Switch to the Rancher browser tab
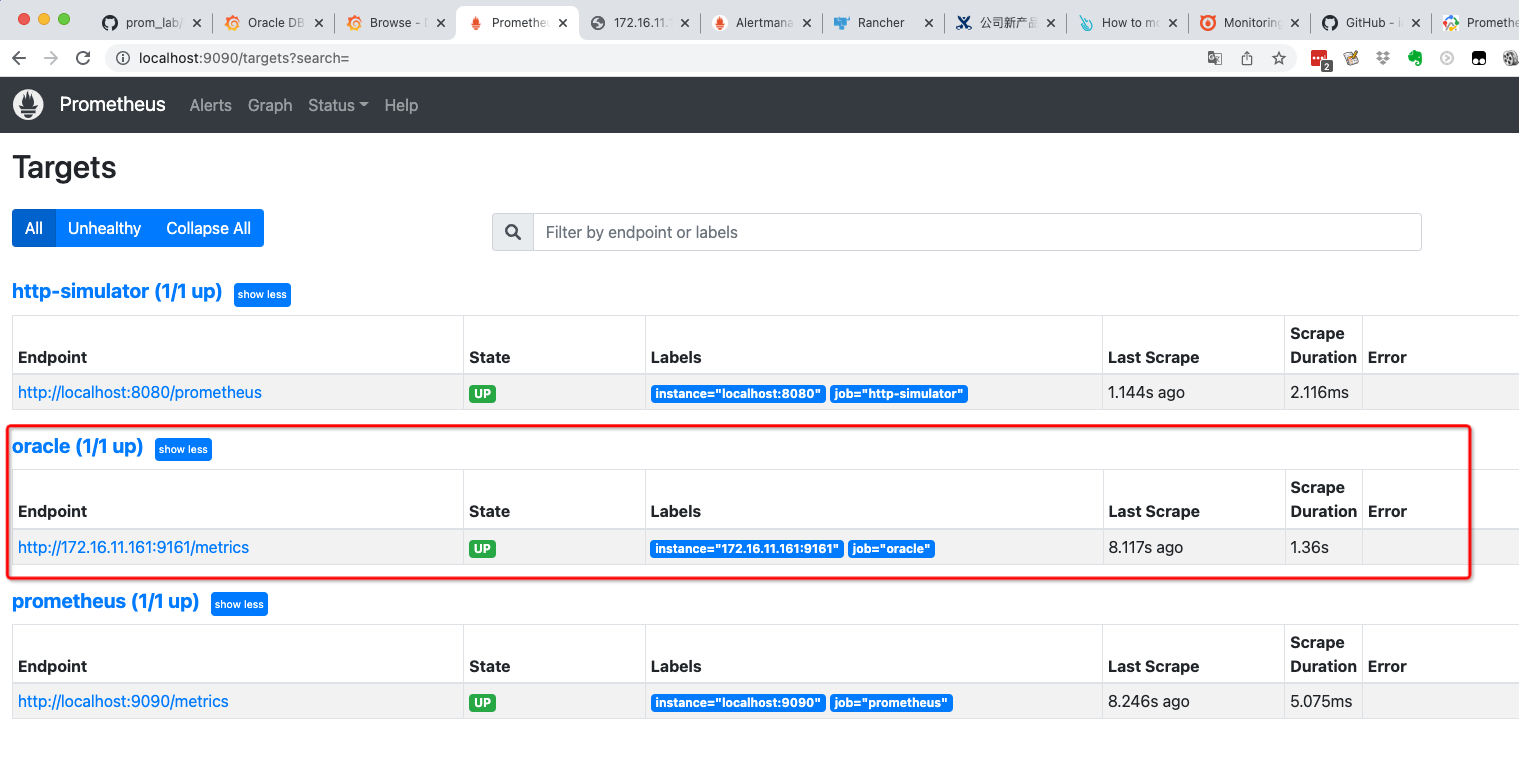This screenshot has width=1519, height=771. pos(880,22)
